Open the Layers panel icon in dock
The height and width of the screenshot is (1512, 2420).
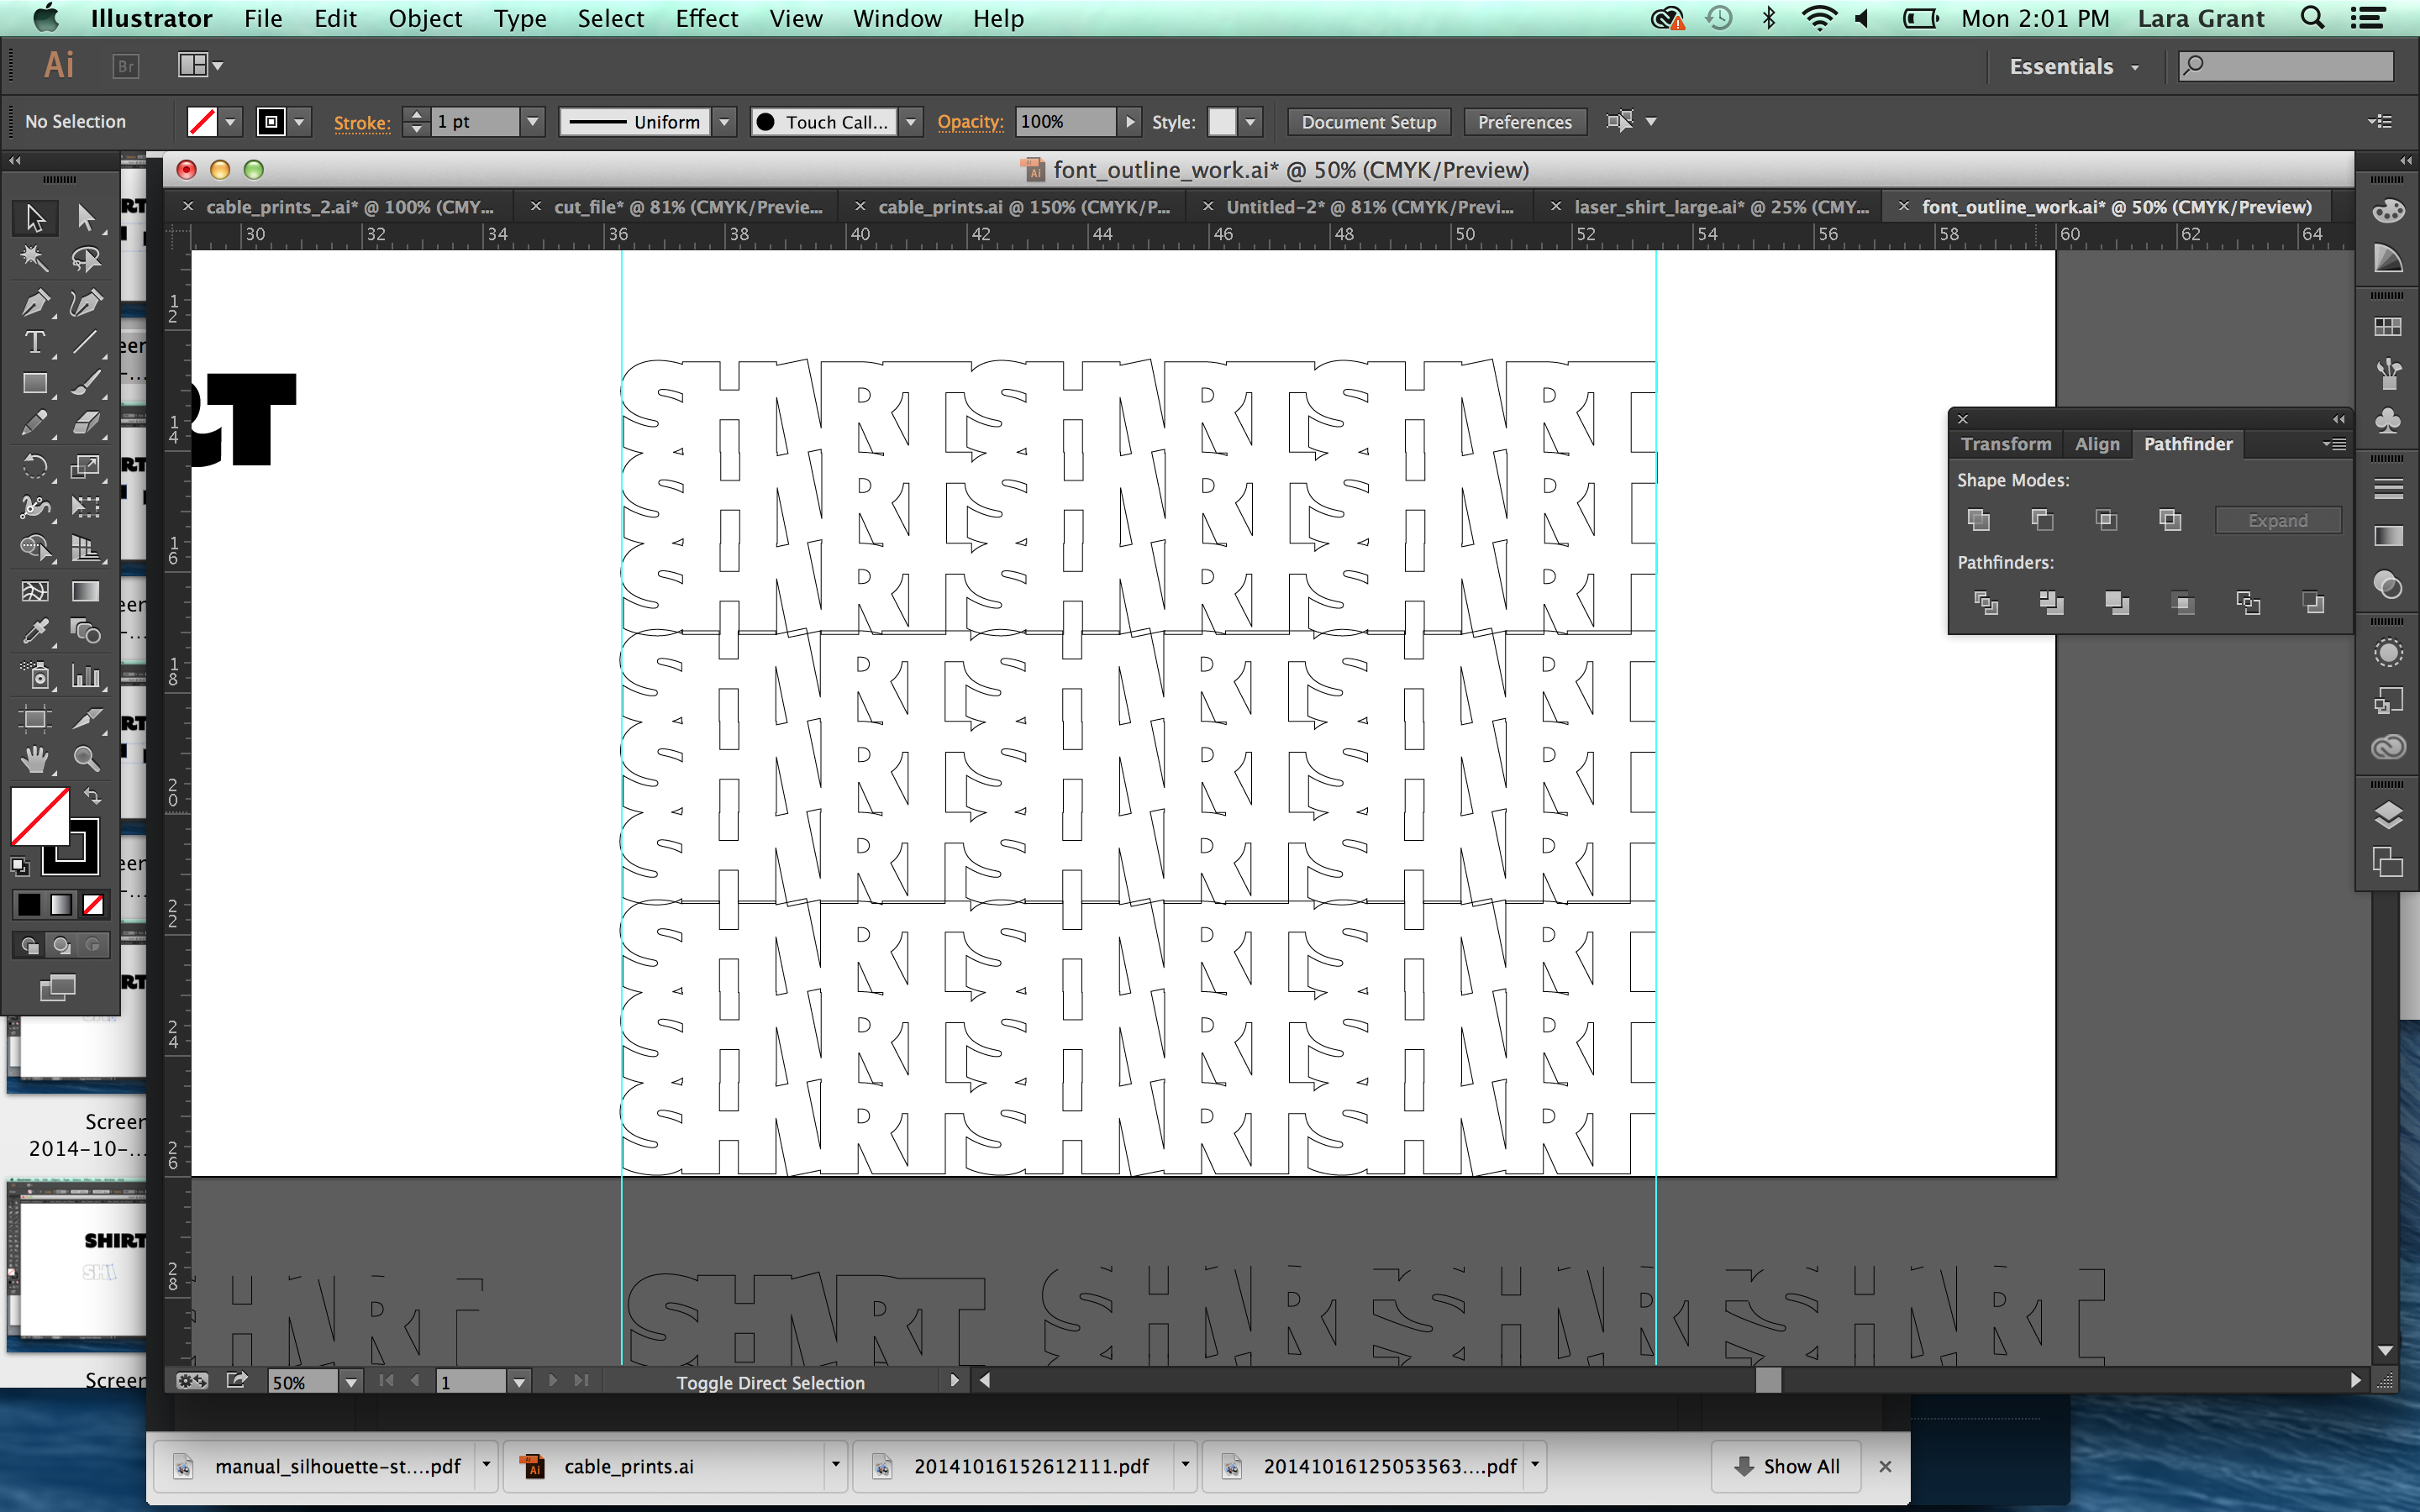click(x=2387, y=816)
